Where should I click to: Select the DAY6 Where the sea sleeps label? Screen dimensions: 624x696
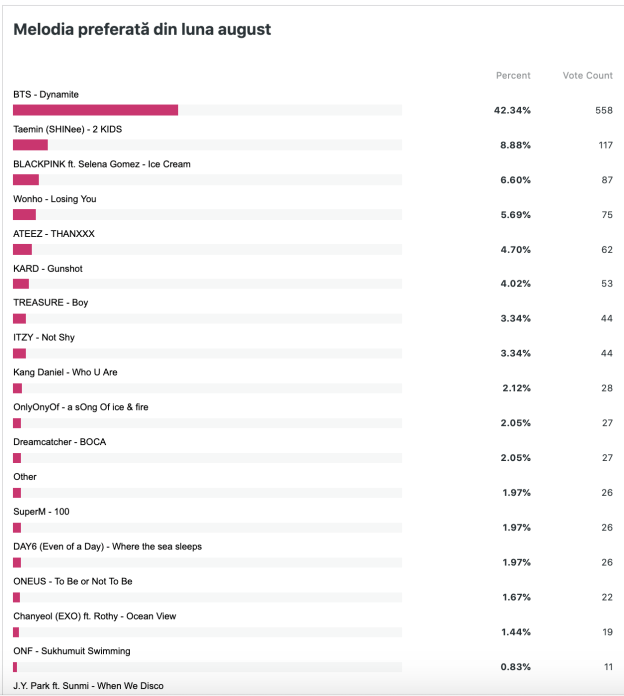(107, 546)
